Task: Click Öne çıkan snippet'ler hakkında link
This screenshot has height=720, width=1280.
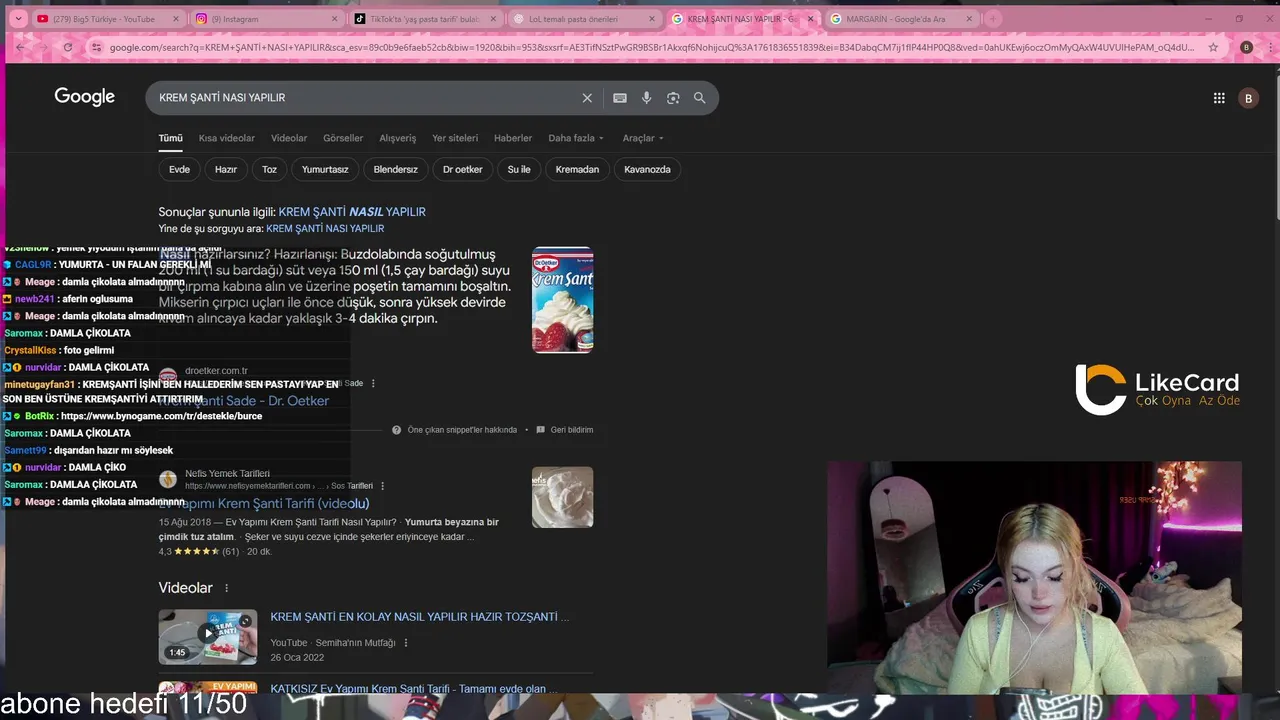Action: coord(462,430)
